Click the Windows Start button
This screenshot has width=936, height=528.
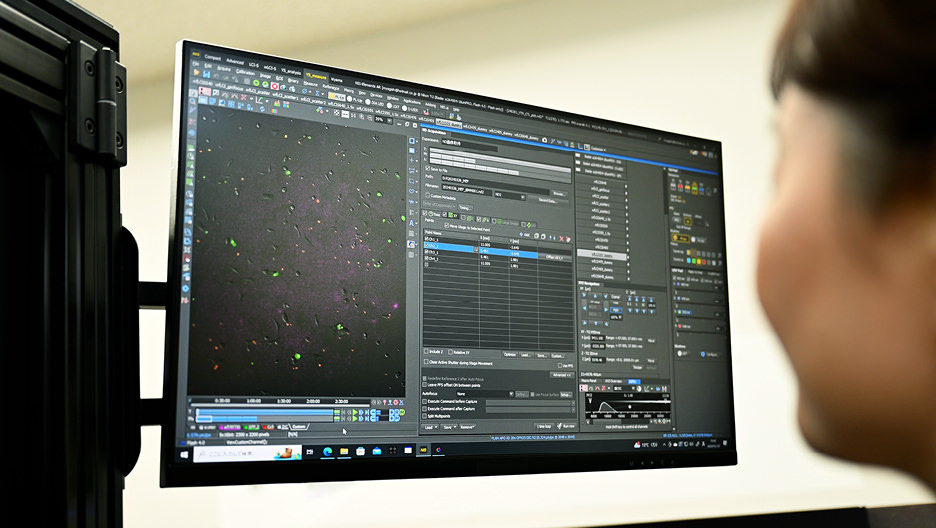click(x=186, y=454)
